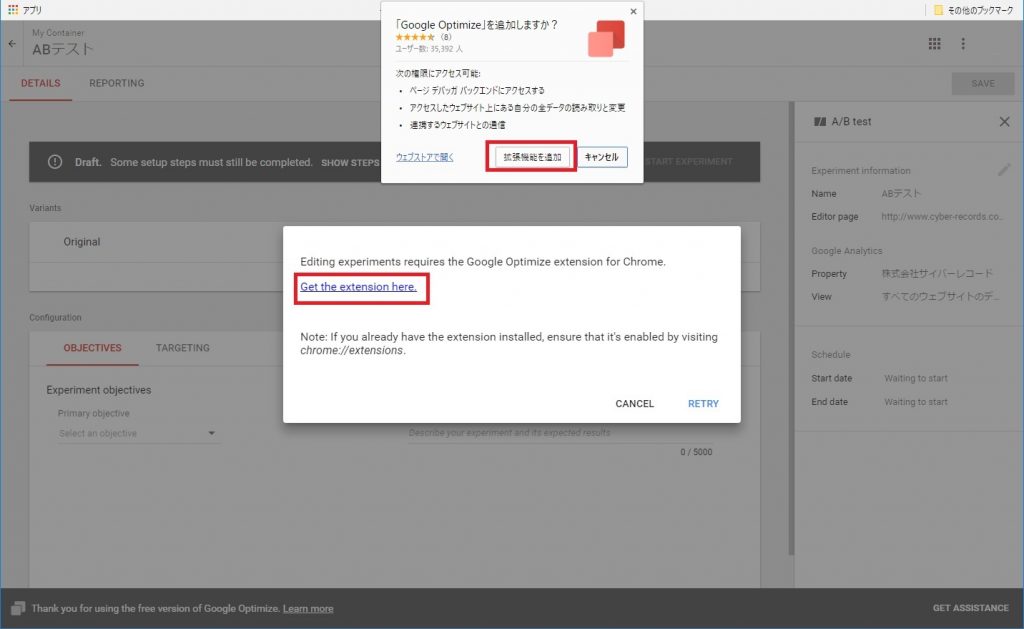Switch to the REPORTING tab
1024x629 pixels.
[117, 83]
